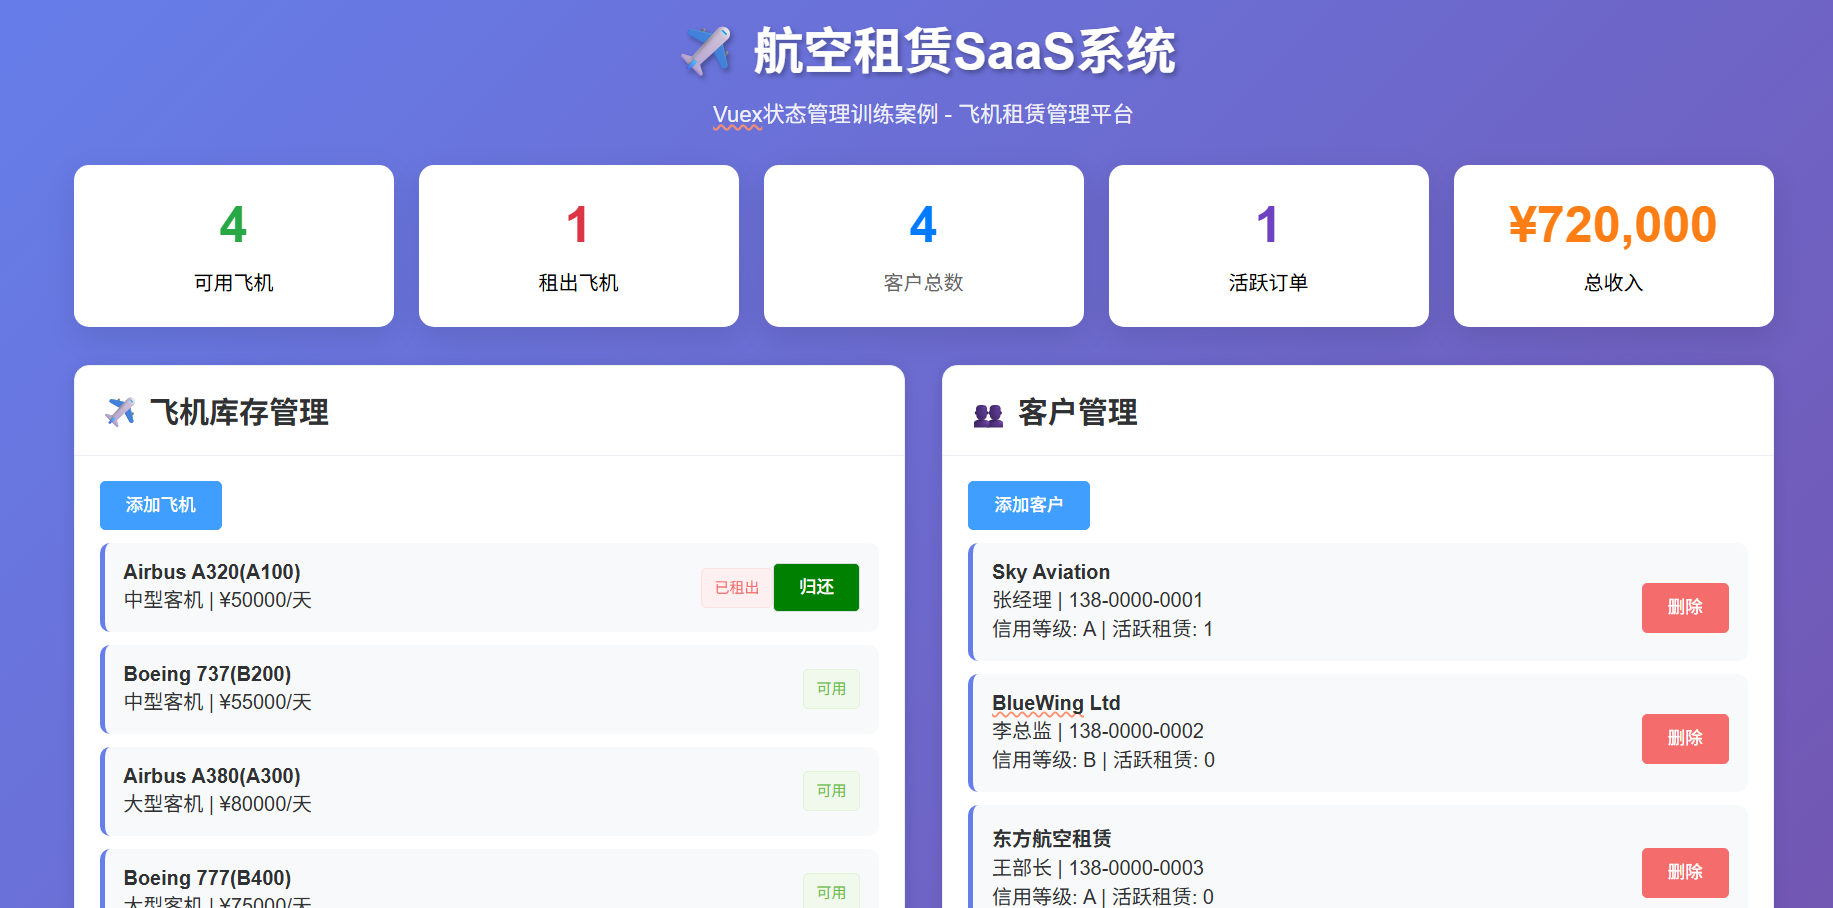Click the 客户管理 section heading
Image resolution: width=1833 pixels, height=908 pixels.
coord(1078,412)
